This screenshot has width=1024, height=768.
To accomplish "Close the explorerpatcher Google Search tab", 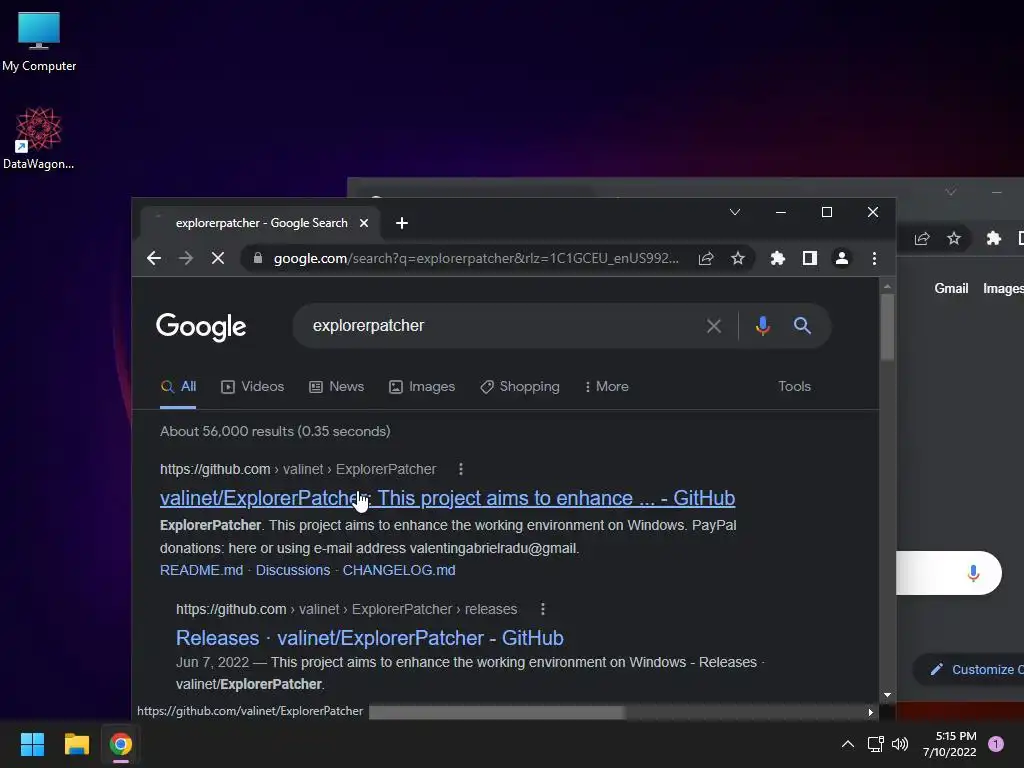I will [x=364, y=223].
